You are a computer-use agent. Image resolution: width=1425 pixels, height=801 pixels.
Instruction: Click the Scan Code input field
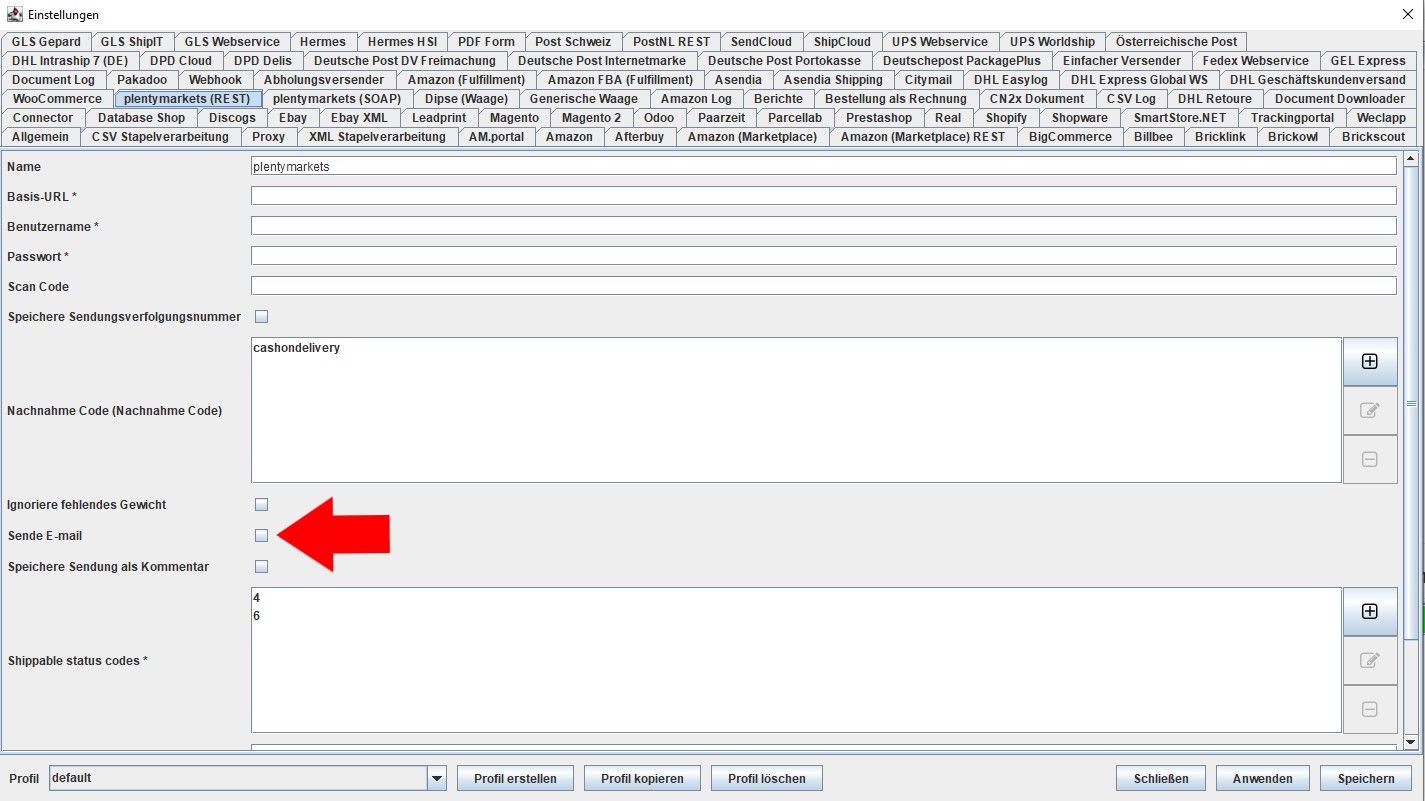pos(824,286)
